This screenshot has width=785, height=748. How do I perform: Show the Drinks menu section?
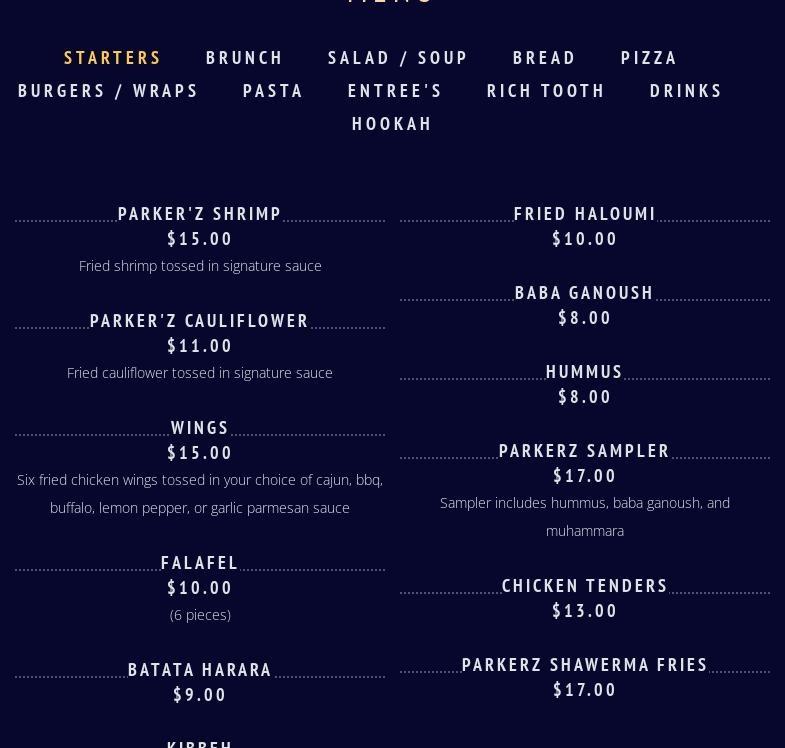(x=686, y=91)
